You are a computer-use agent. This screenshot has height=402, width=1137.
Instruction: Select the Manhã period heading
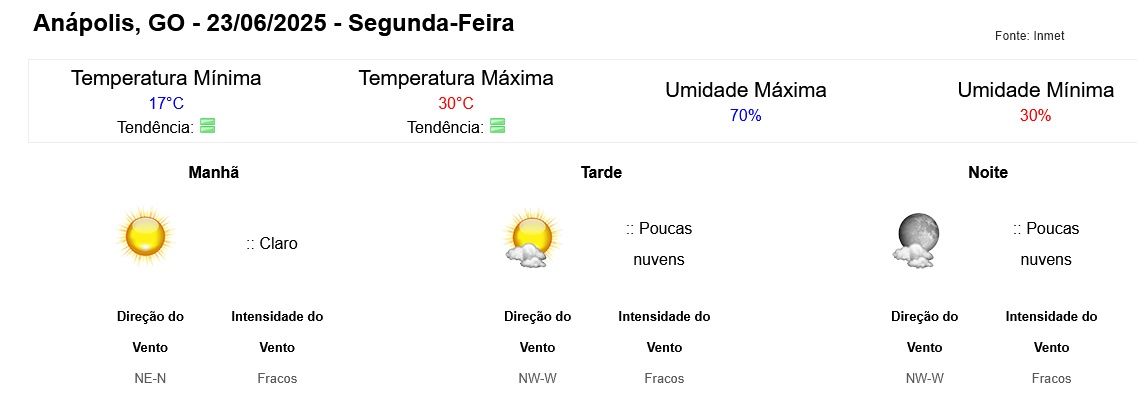(213, 173)
